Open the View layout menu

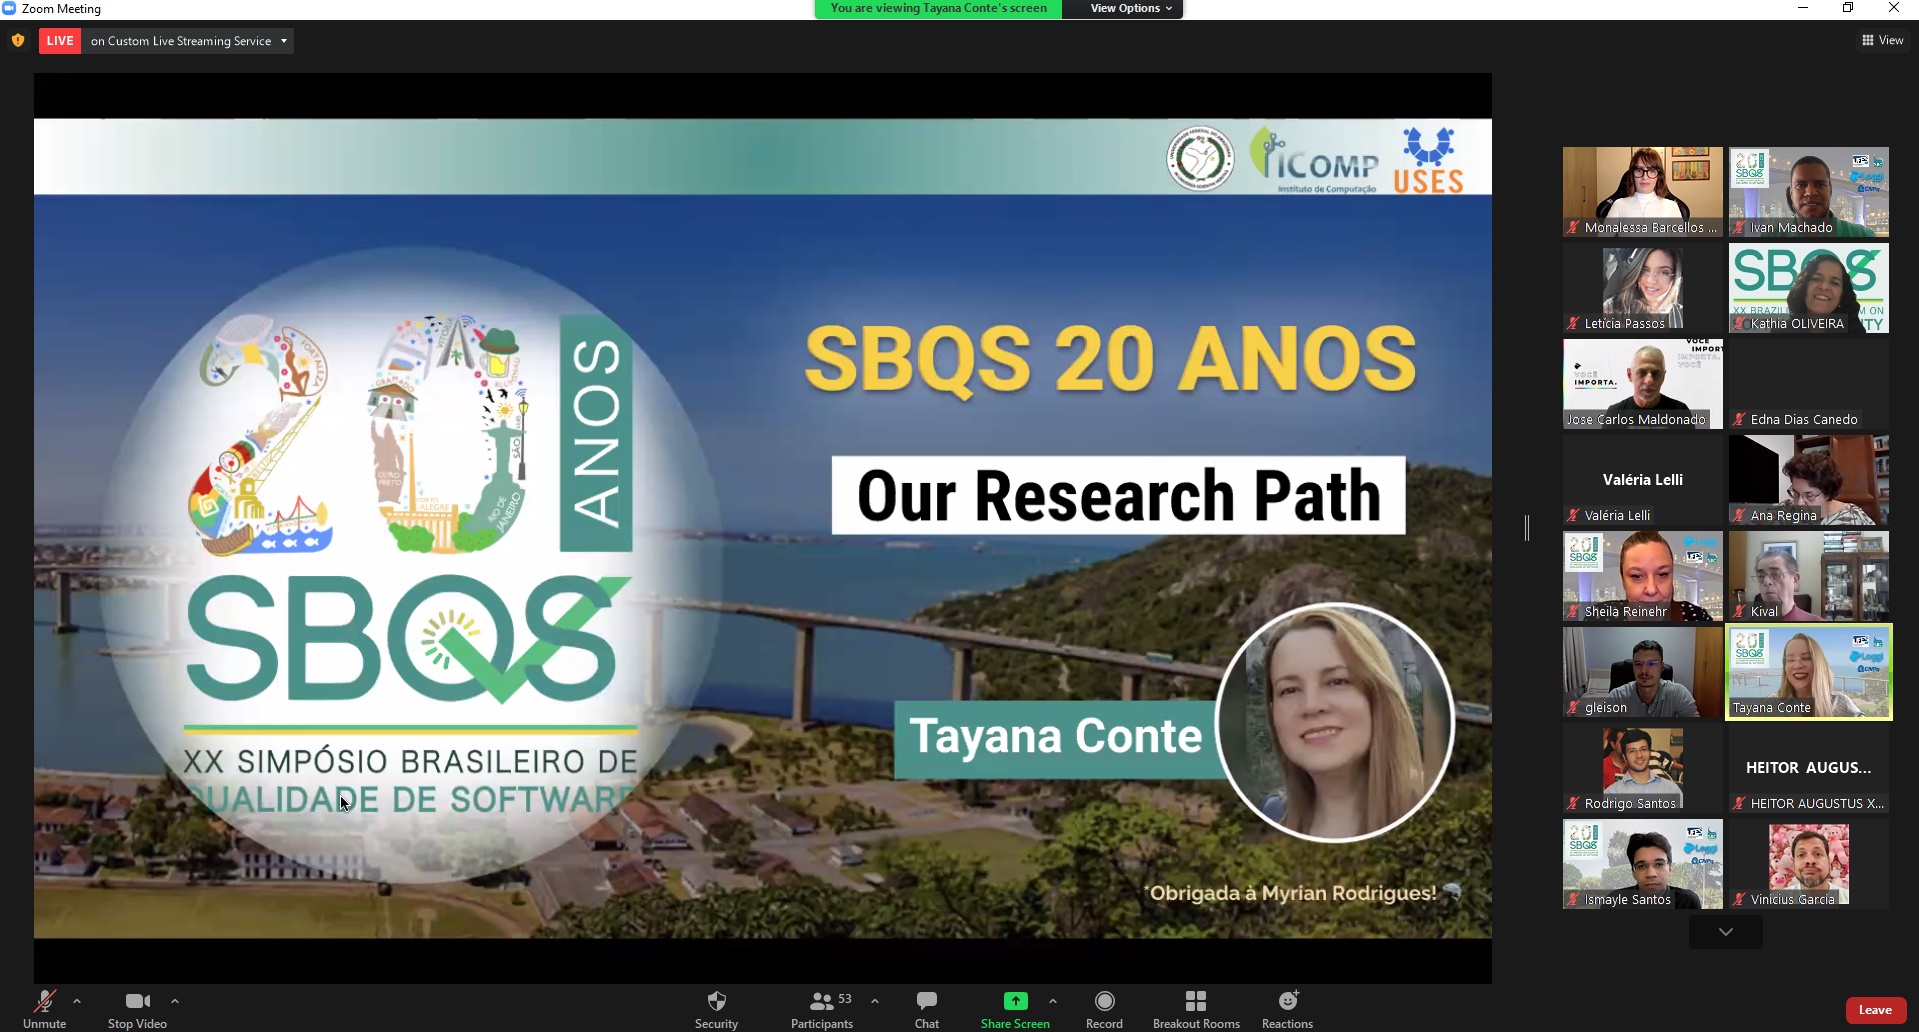[x=1882, y=40]
